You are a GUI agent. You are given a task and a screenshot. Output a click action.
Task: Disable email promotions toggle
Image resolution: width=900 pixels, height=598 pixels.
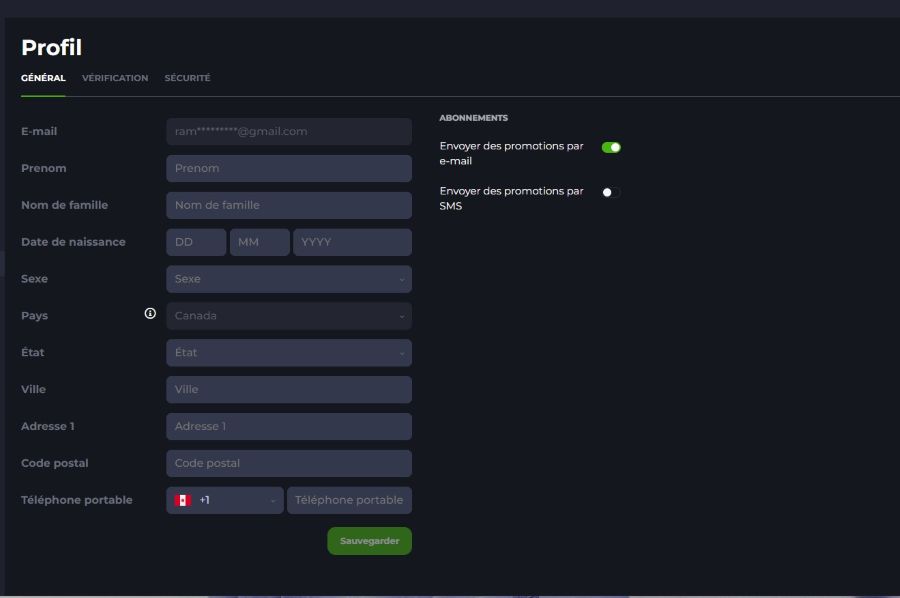click(611, 147)
